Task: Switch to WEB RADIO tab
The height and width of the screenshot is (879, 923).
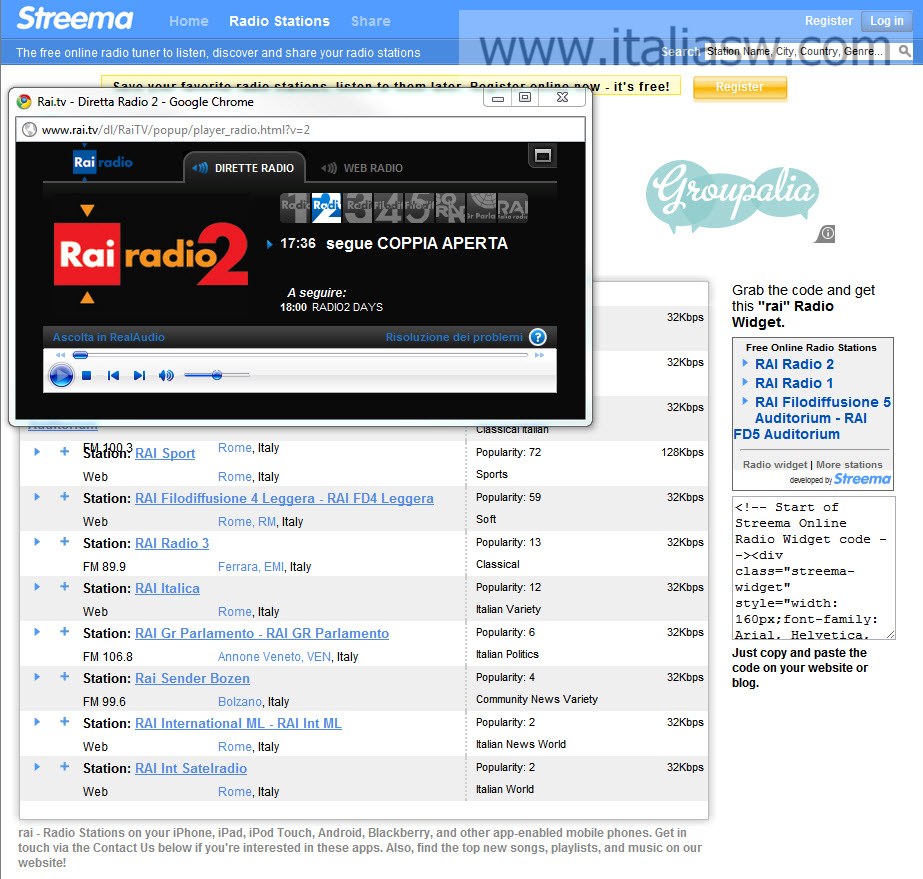Action: (362, 168)
